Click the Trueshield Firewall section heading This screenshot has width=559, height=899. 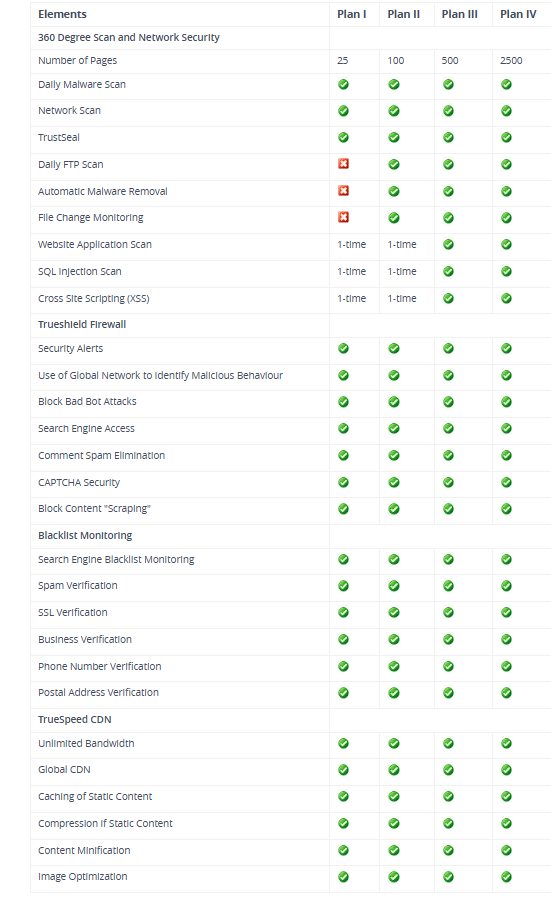tap(82, 325)
